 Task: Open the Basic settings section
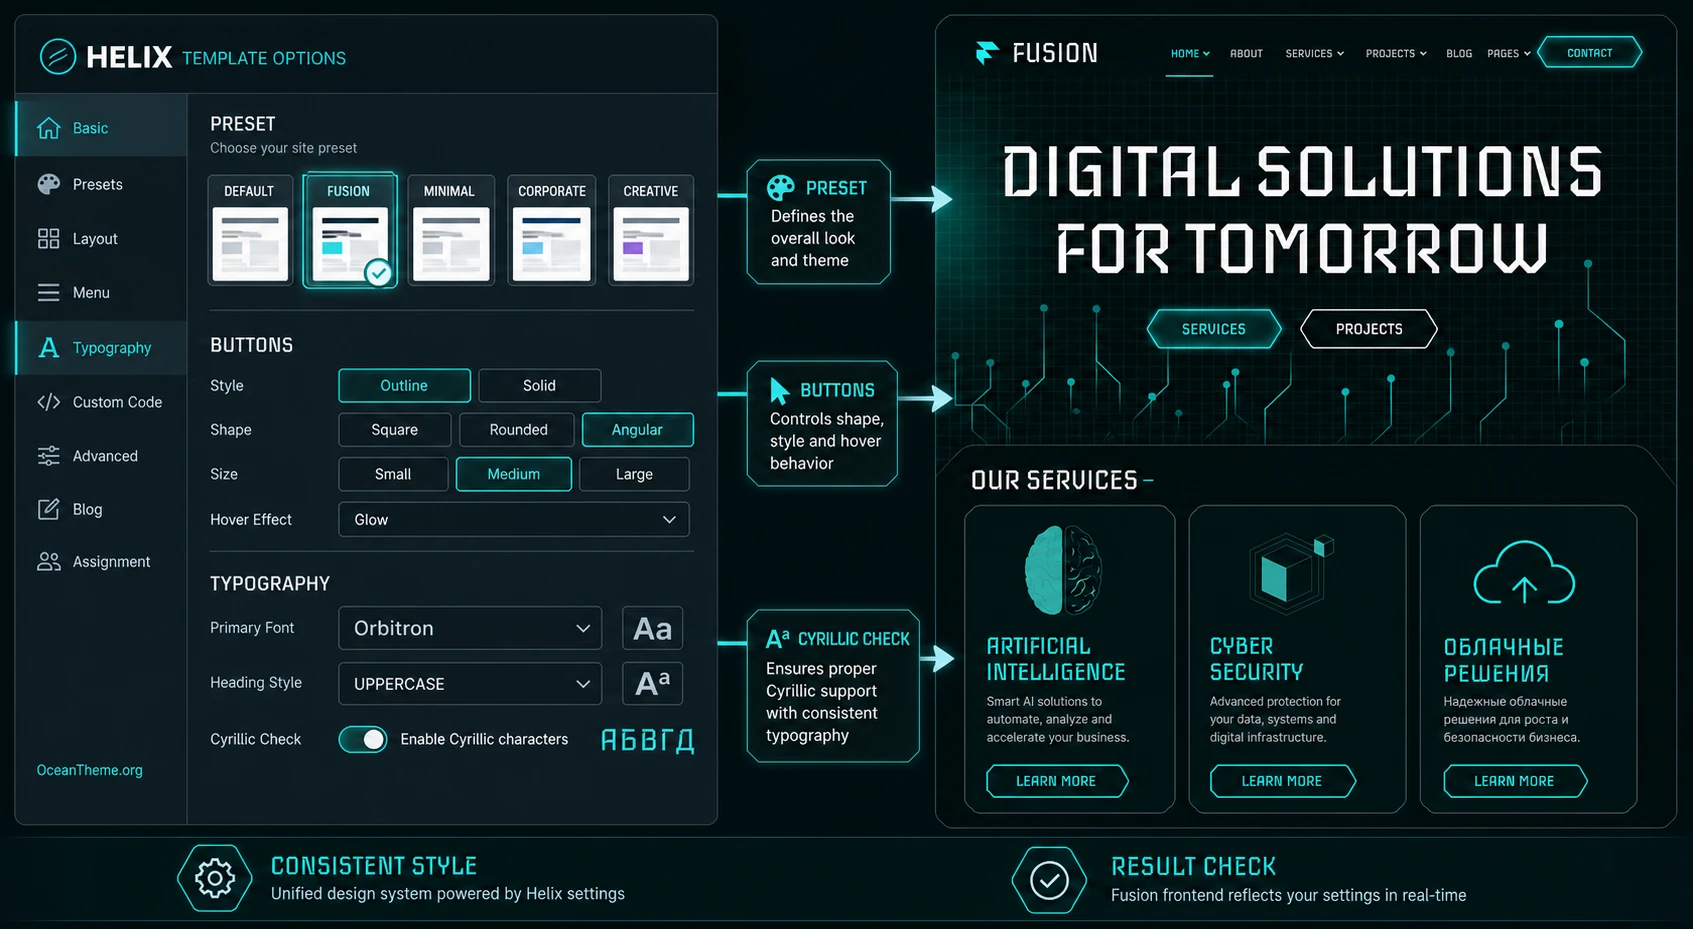point(101,128)
